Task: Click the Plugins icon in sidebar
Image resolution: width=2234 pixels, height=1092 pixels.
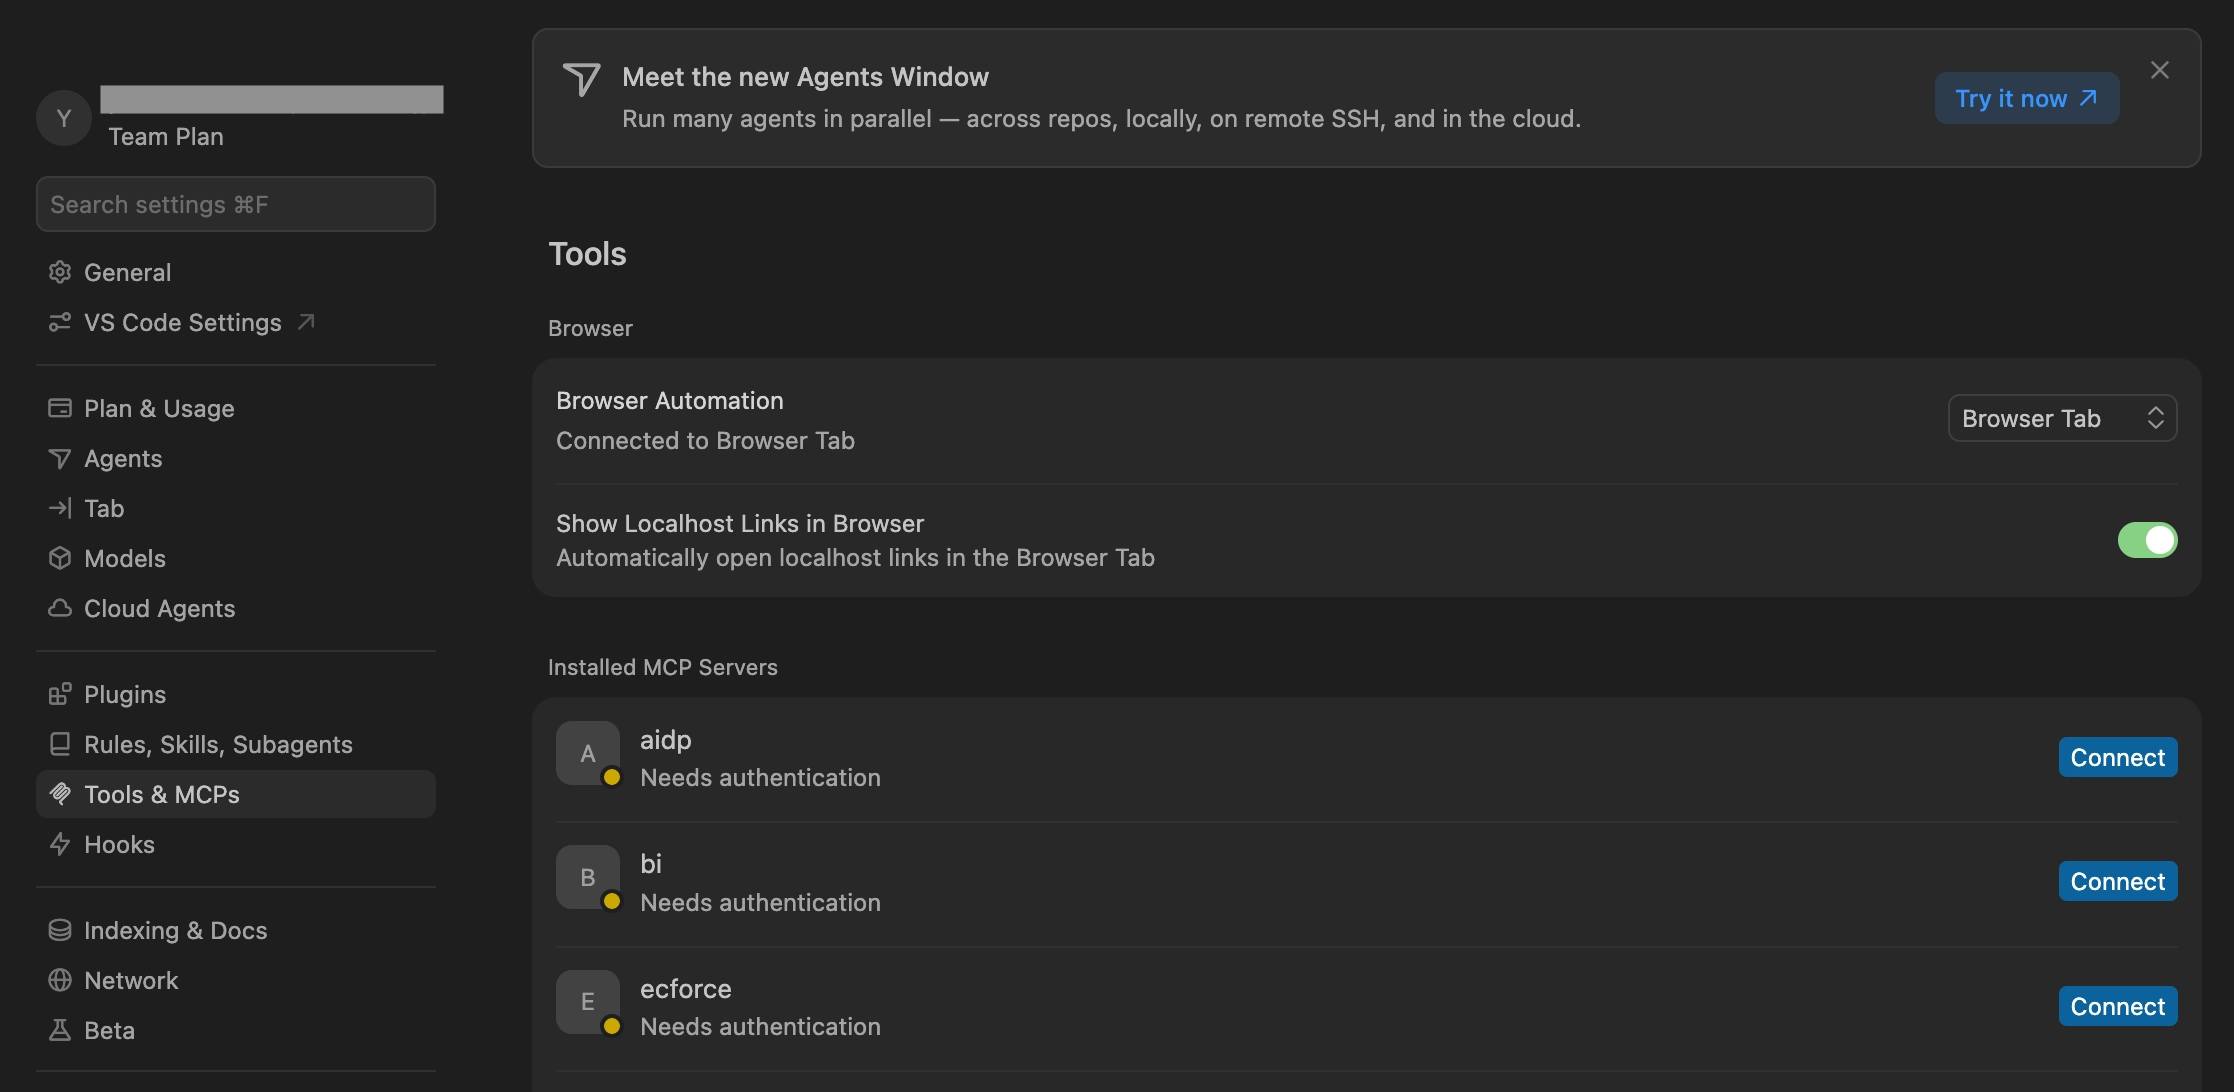Action: tap(60, 694)
